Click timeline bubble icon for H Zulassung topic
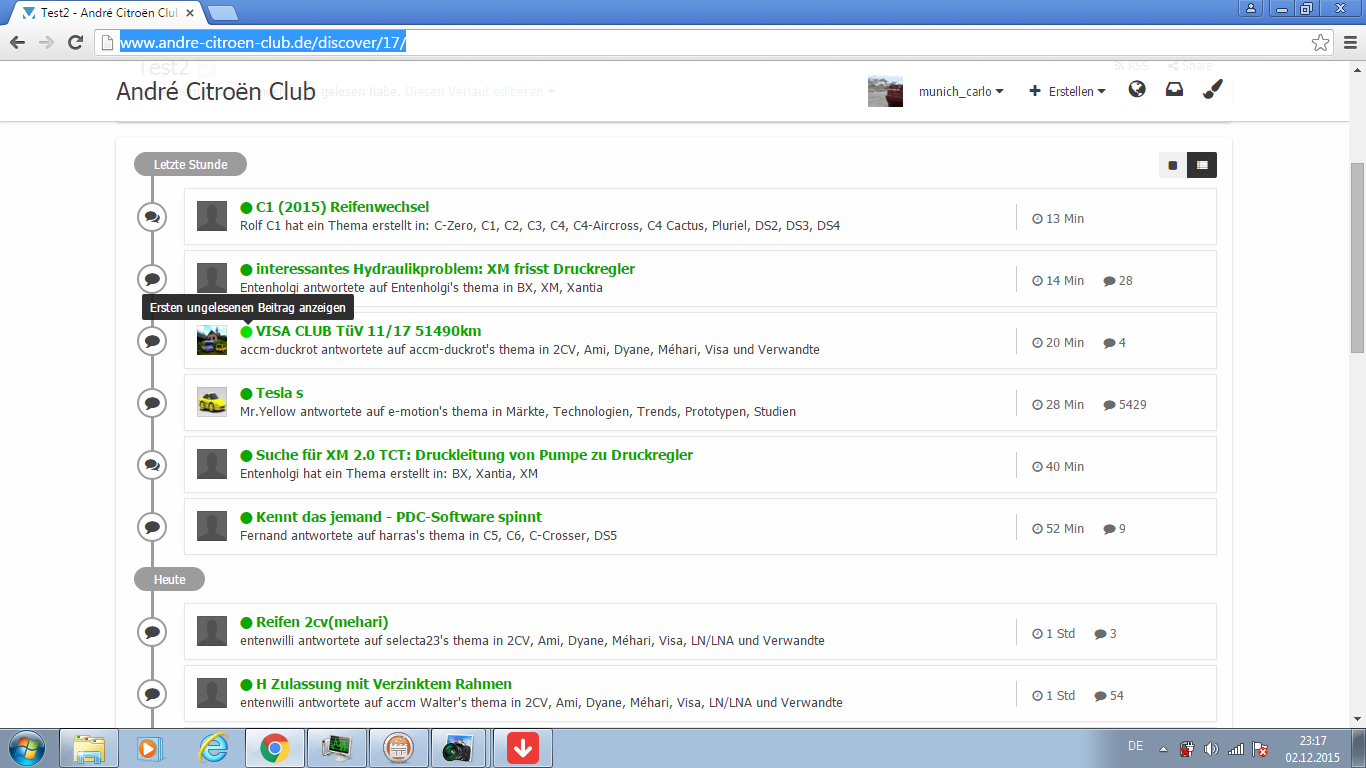Image resolution: width=1366 pixels, height=768 pixels. [x=152, y=693]
